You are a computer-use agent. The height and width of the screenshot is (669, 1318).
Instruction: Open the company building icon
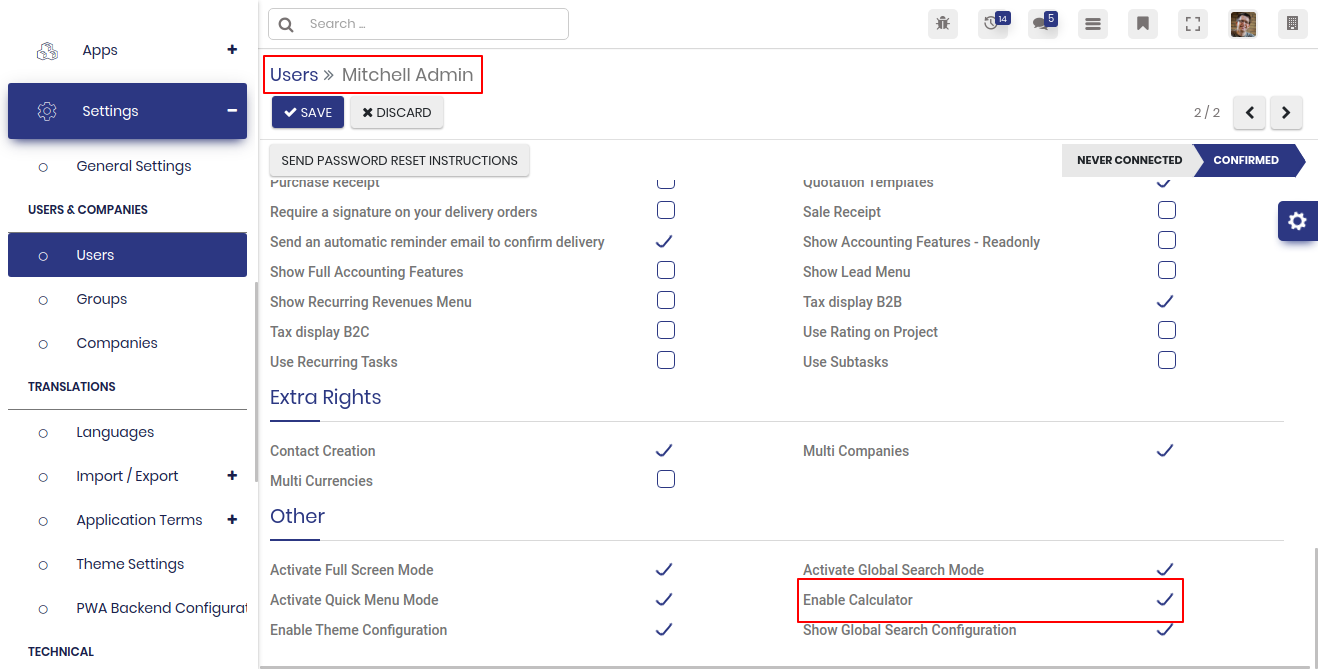[x=1293, y=24]
